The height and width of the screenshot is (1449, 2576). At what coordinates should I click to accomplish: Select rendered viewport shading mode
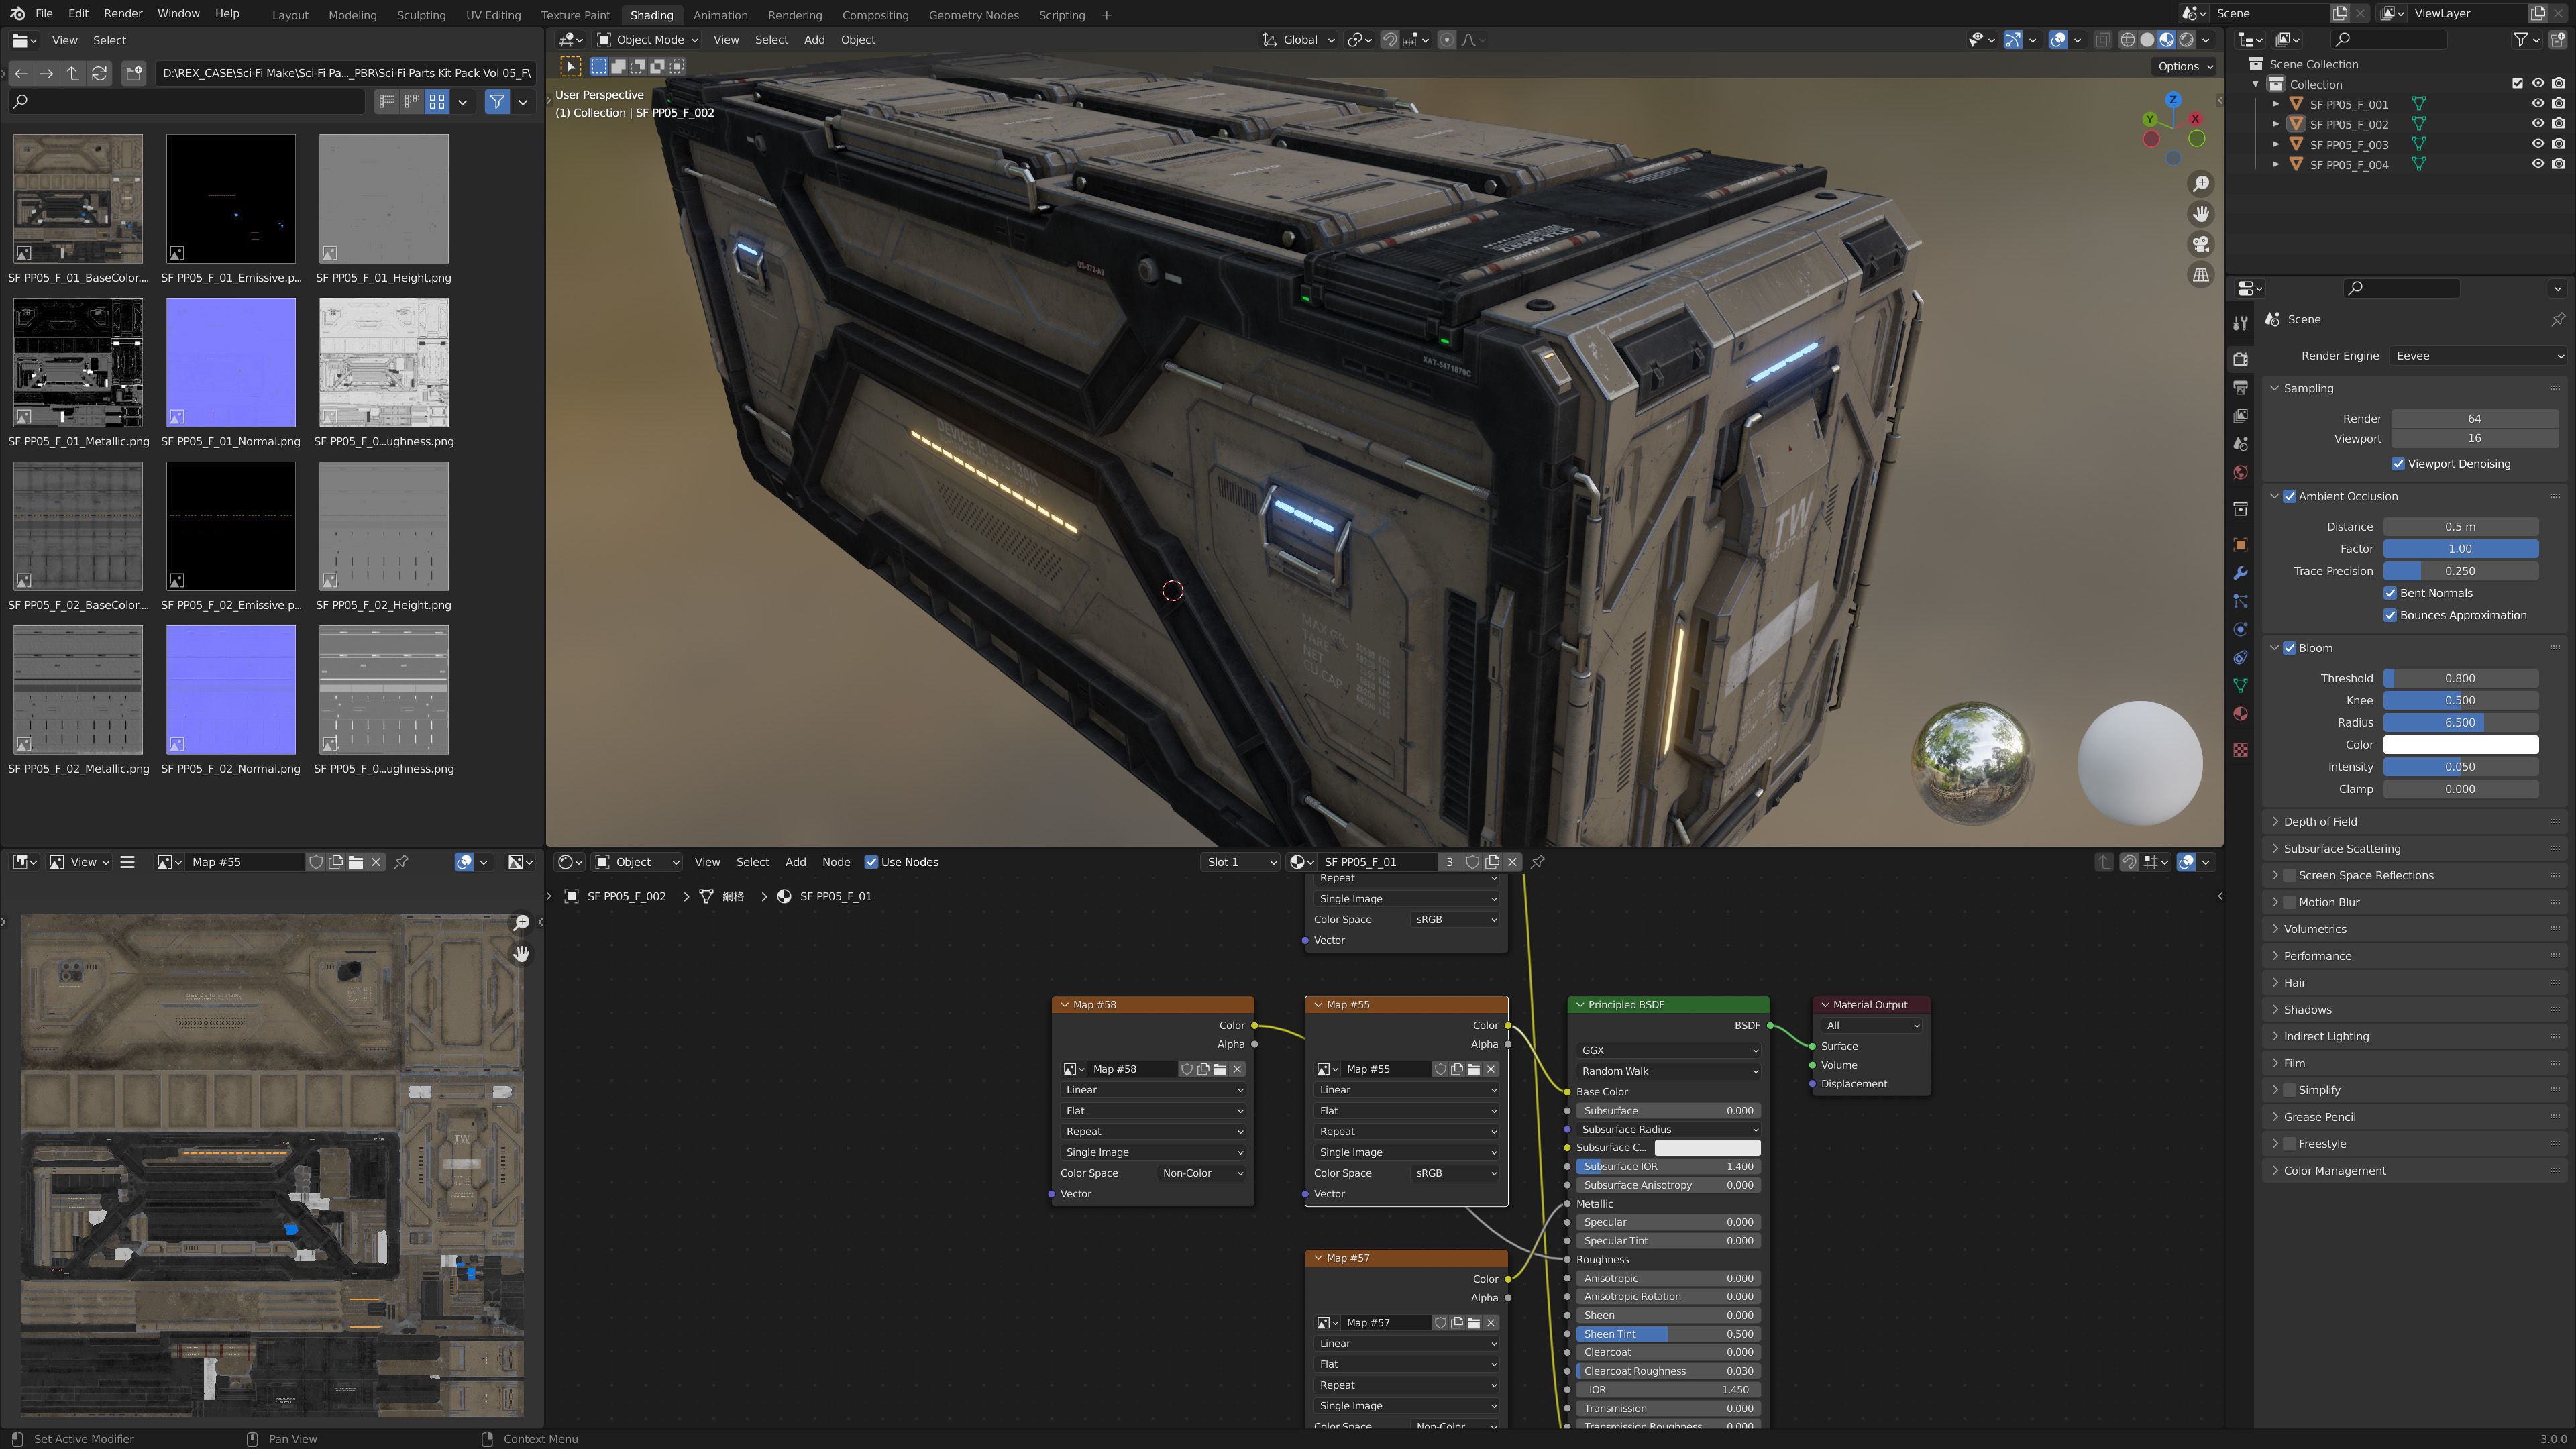coord(2187,40)
